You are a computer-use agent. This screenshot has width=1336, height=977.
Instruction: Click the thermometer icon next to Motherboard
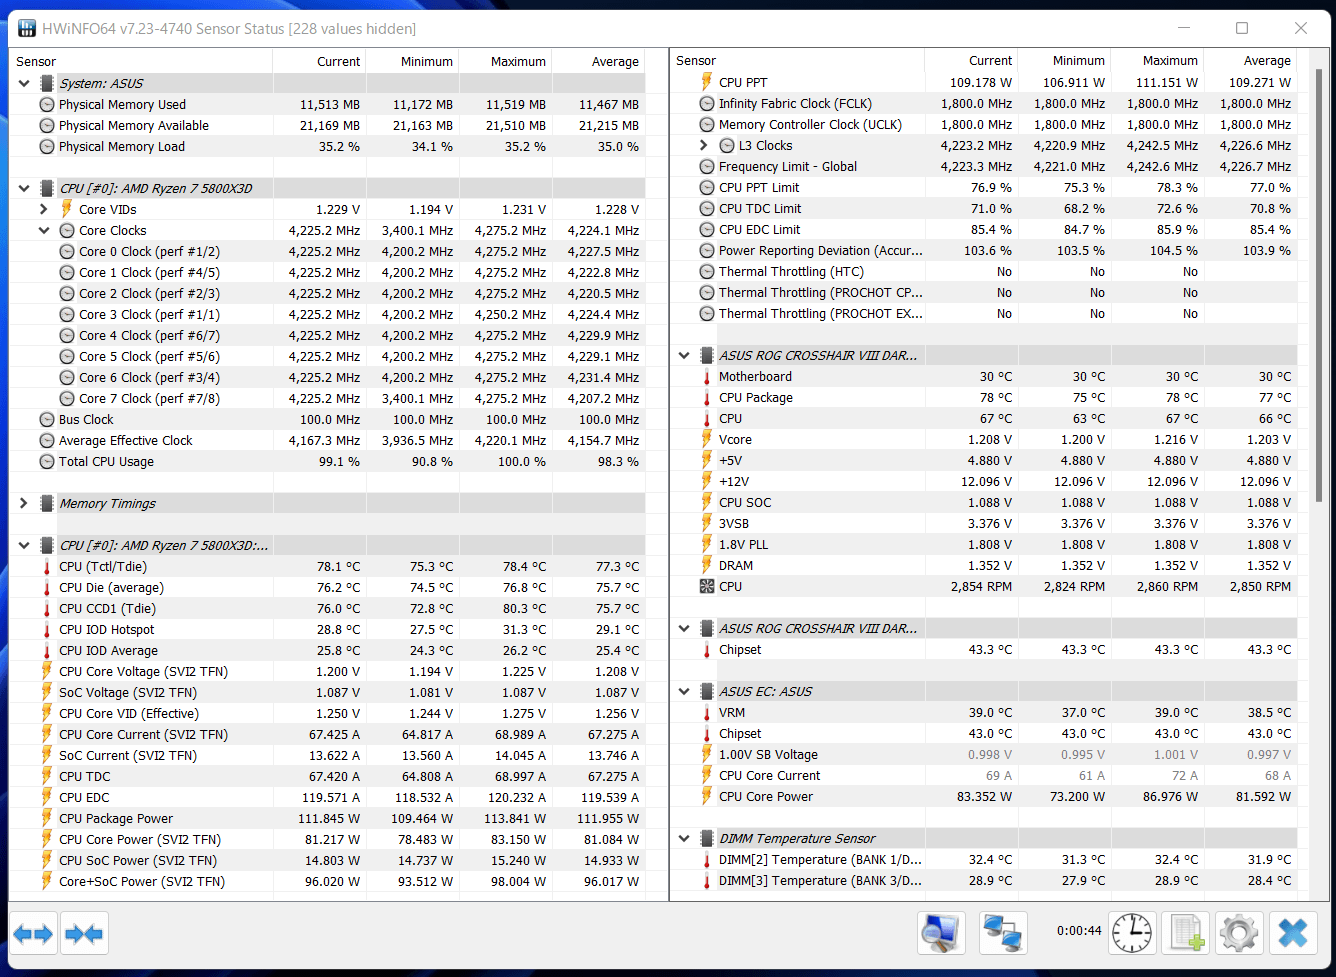(707, 377)
